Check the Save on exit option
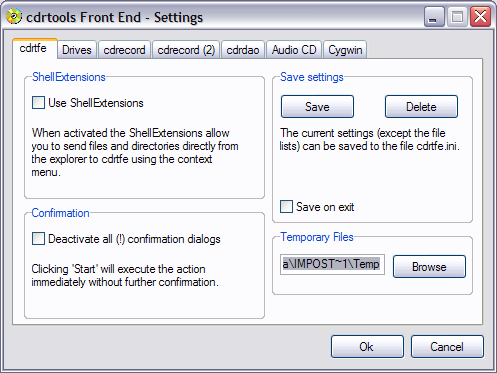The image size is (497, 373). coord(286,207)
